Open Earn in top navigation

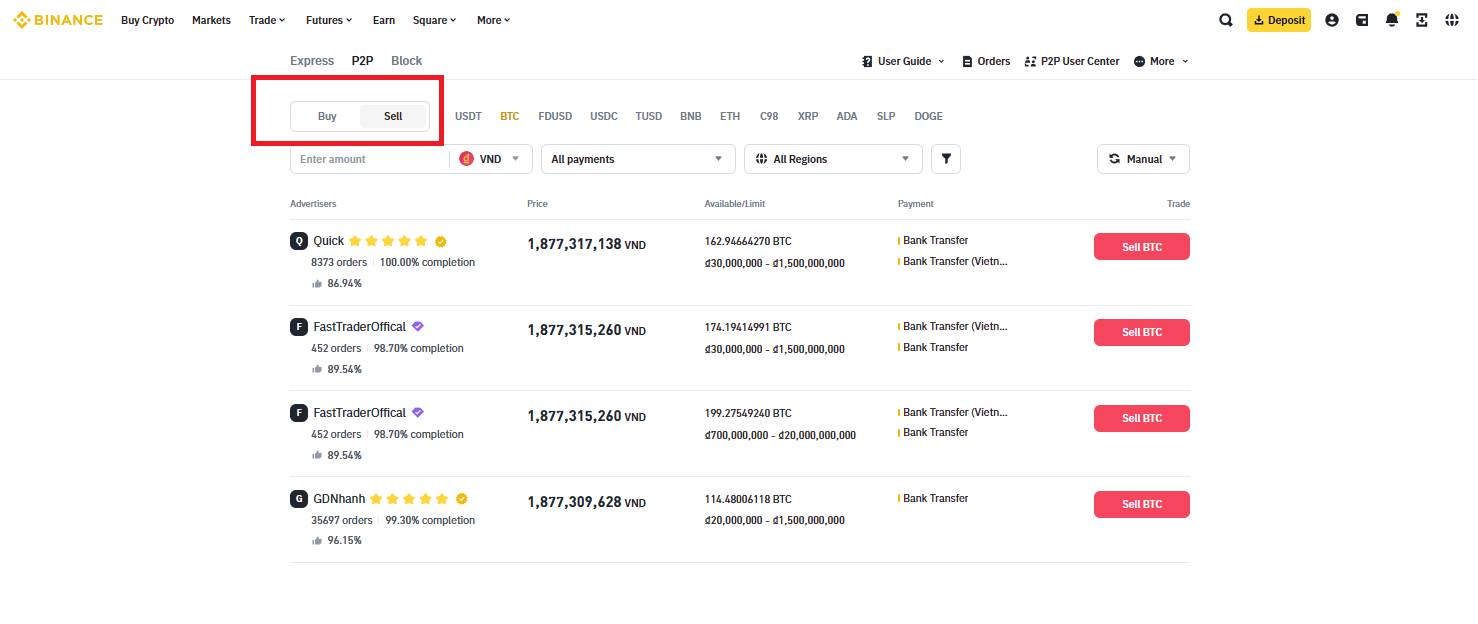pyautogui.click(x=383, y=20)
